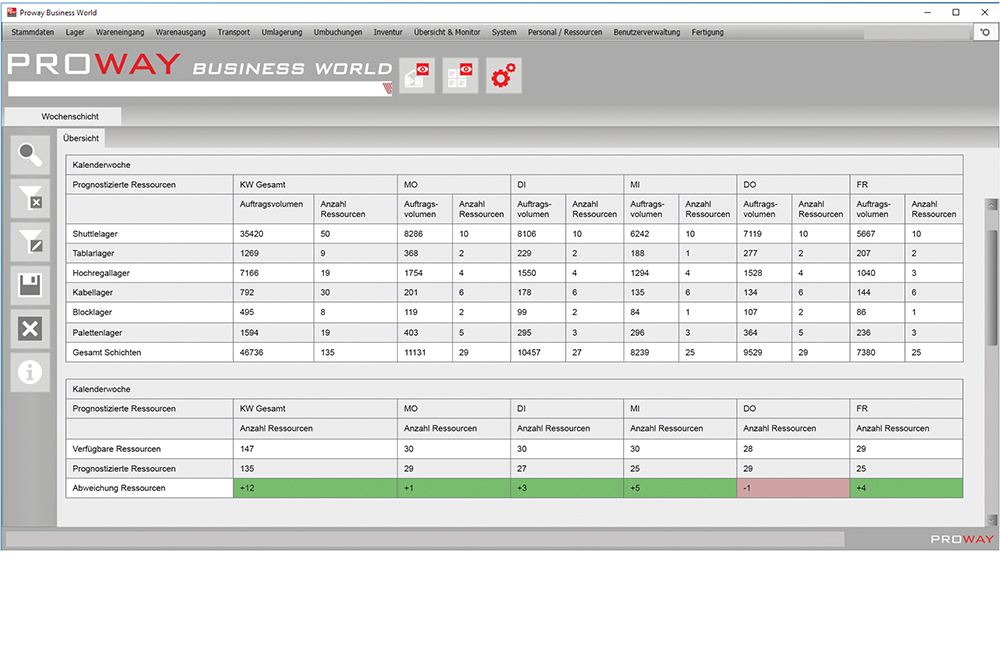
Task: Click the refresh icon at menu bar end
Action: 985,32
